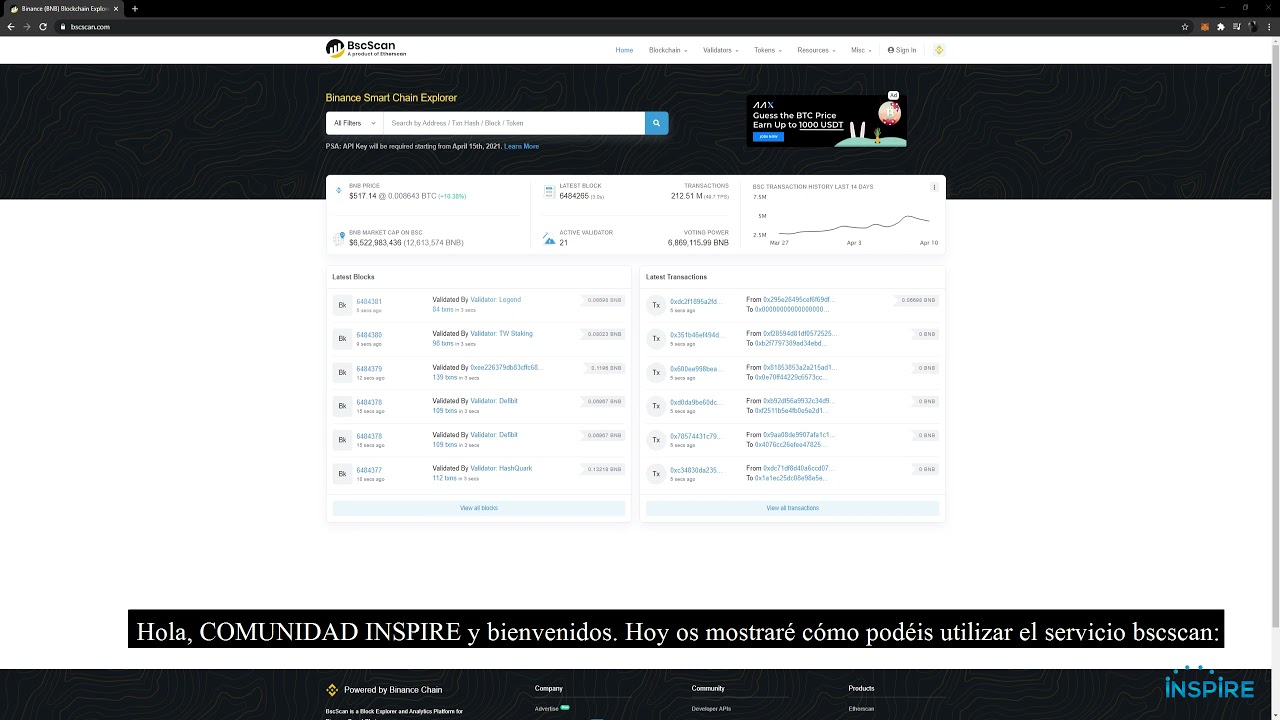Click the browser reload button

(x=43, y=27)
